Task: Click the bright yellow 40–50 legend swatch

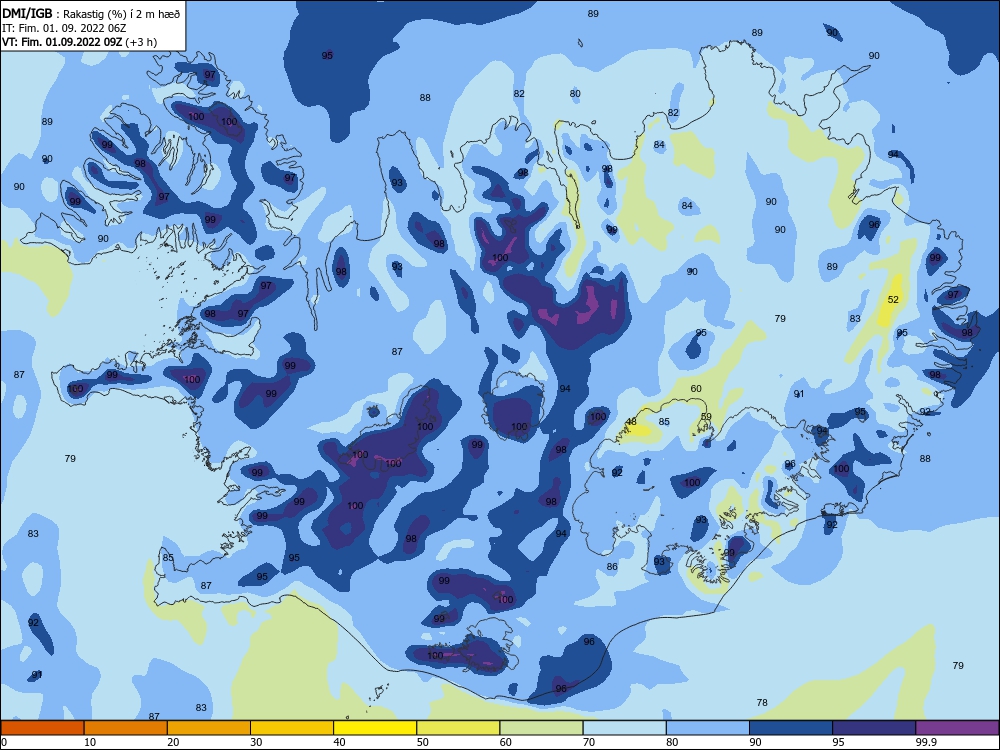Action: point(375,728)
